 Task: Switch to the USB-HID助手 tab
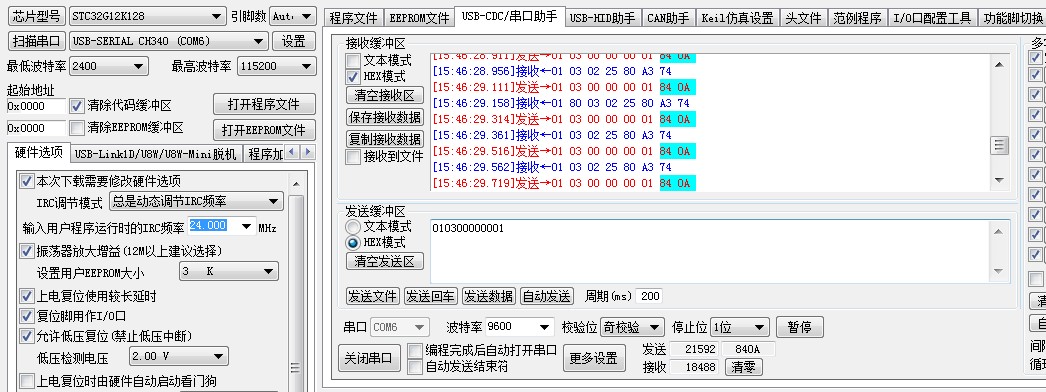tap(602, 18)
